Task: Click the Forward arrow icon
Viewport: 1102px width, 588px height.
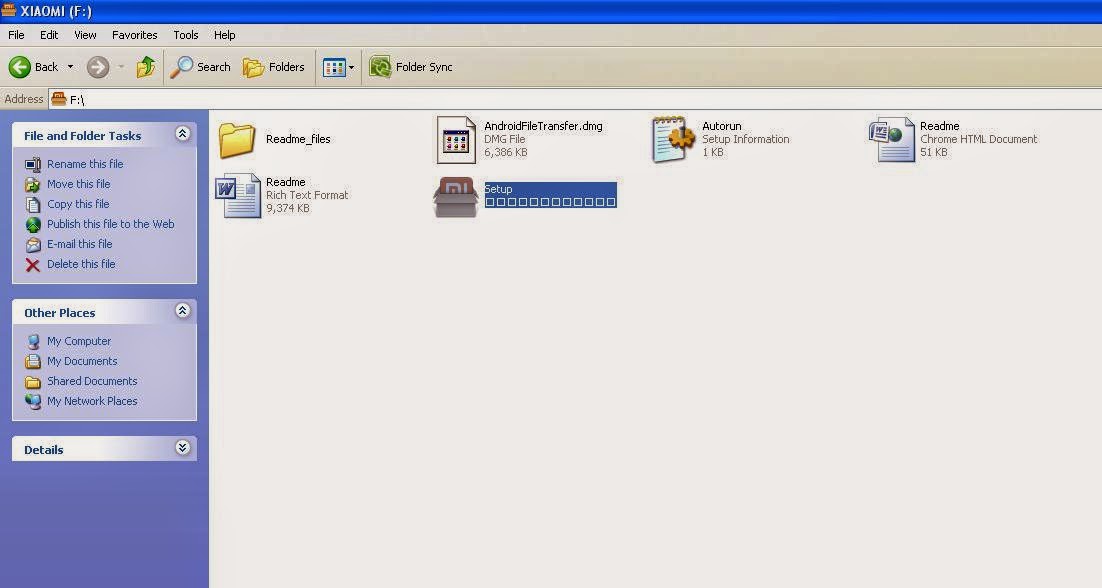Action: coord(98,67)
